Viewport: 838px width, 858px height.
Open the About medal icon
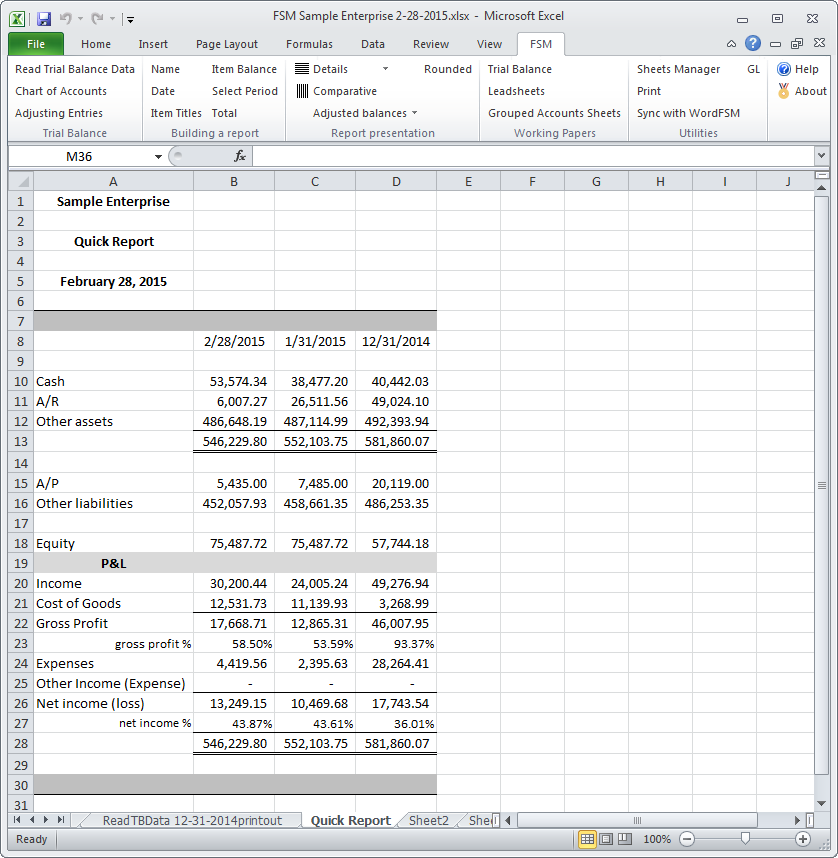(x=784, y=91)
